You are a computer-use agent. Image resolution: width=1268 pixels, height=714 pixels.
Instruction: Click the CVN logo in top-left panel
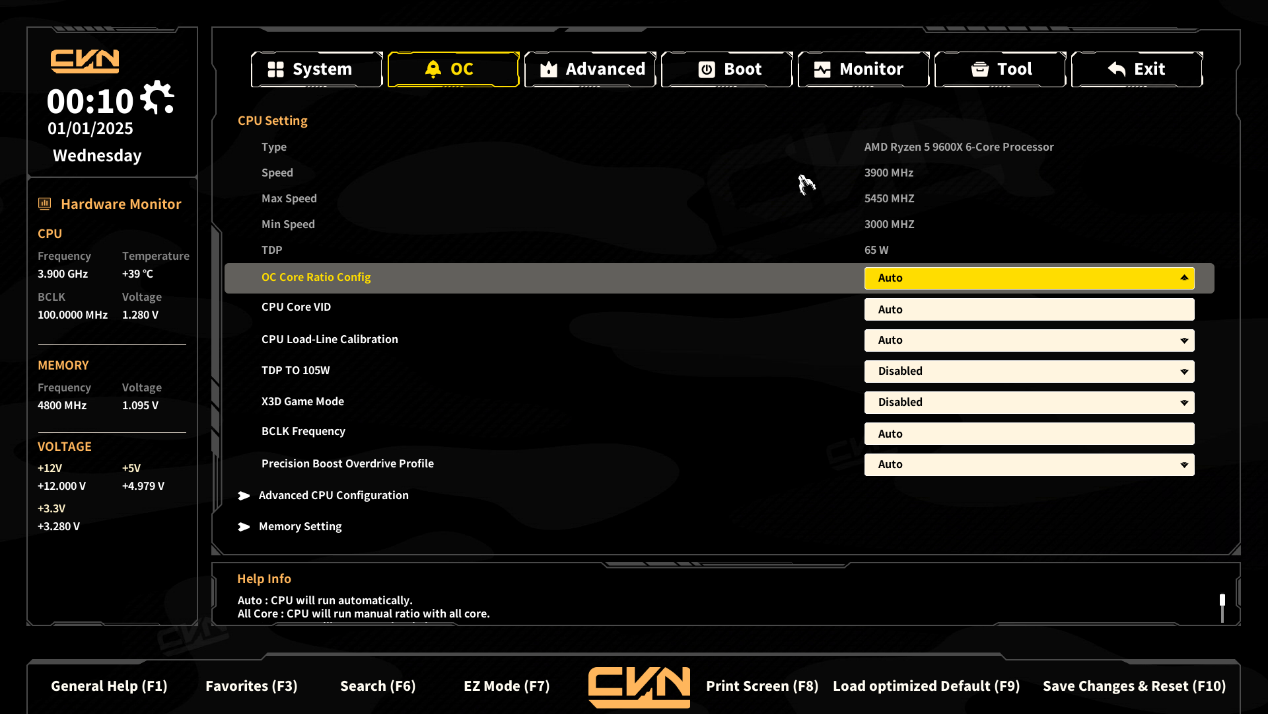click(85, 61)
